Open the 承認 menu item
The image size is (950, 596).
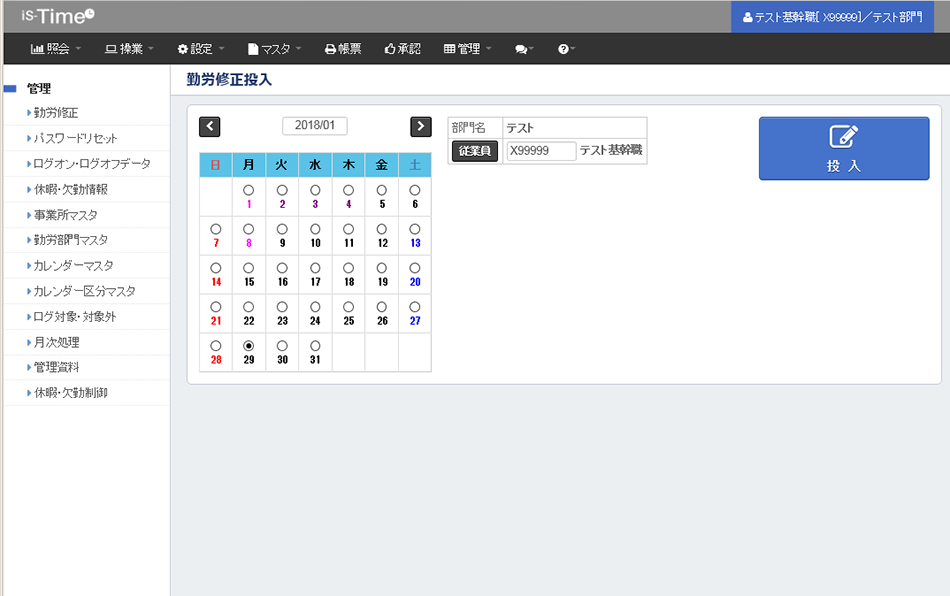(402, 49)
